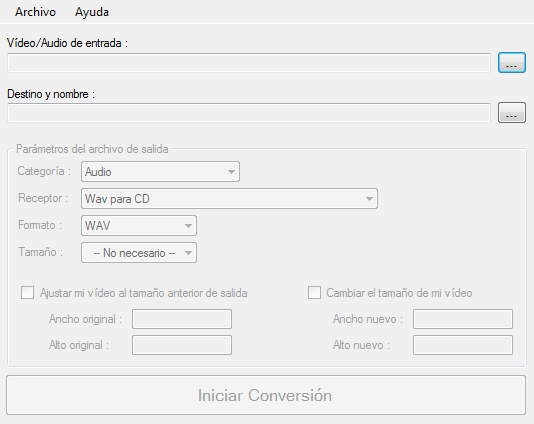Click the Alto original input box

coord(182,345)
